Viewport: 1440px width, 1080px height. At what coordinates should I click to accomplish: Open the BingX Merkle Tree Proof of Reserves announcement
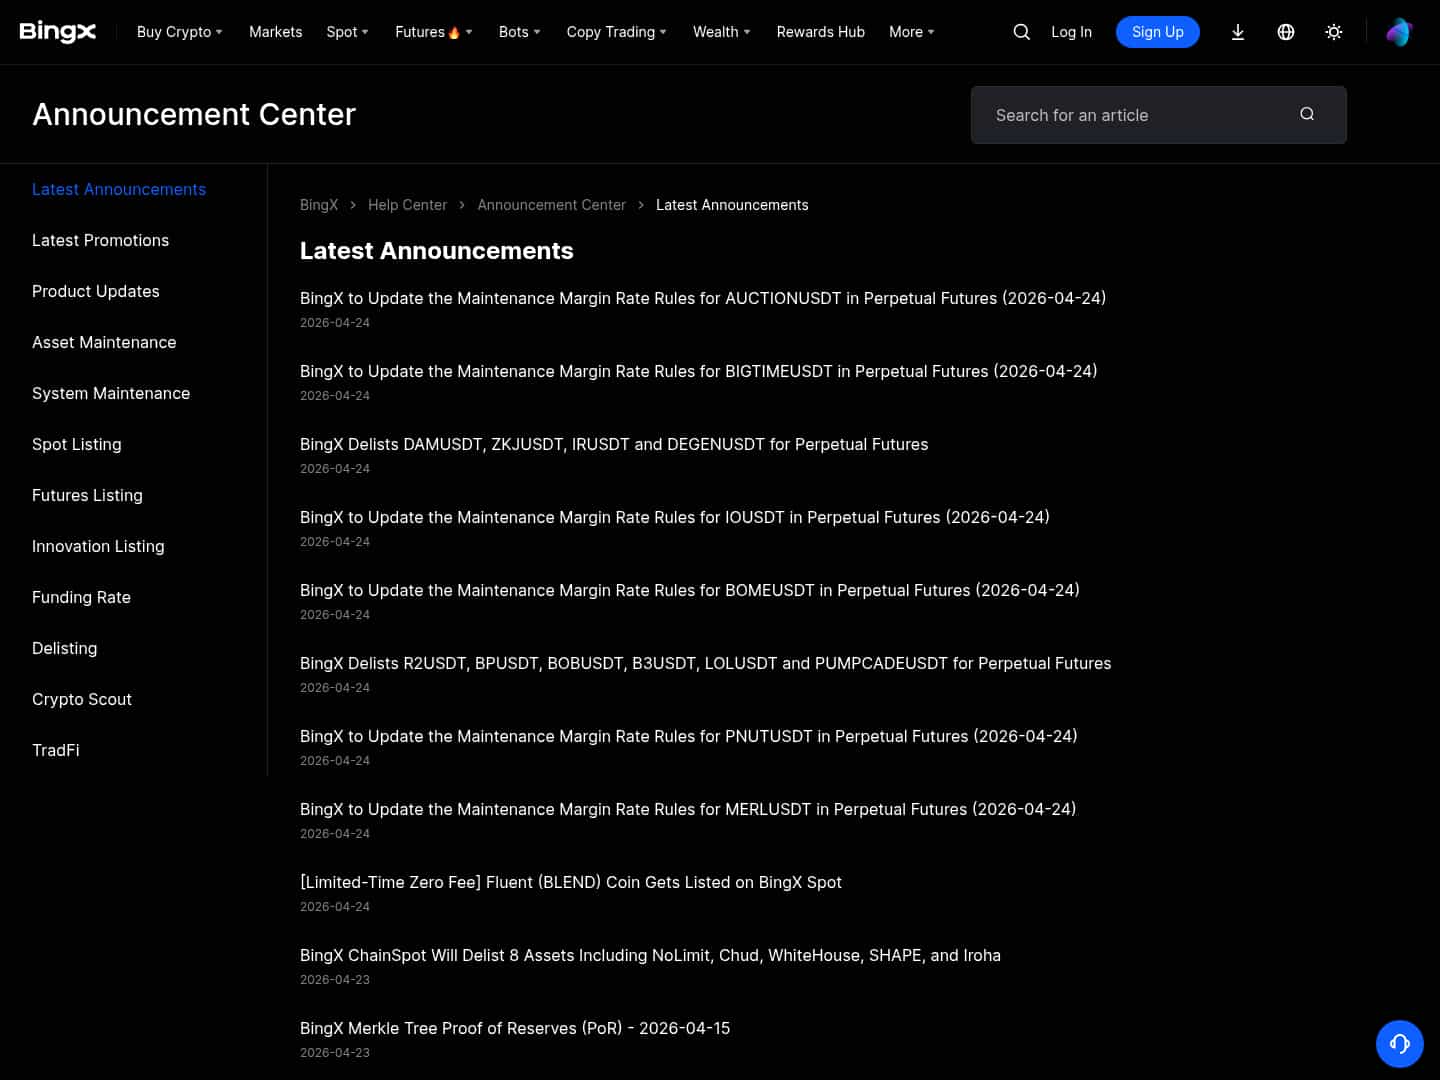[x=514, y=1028]
